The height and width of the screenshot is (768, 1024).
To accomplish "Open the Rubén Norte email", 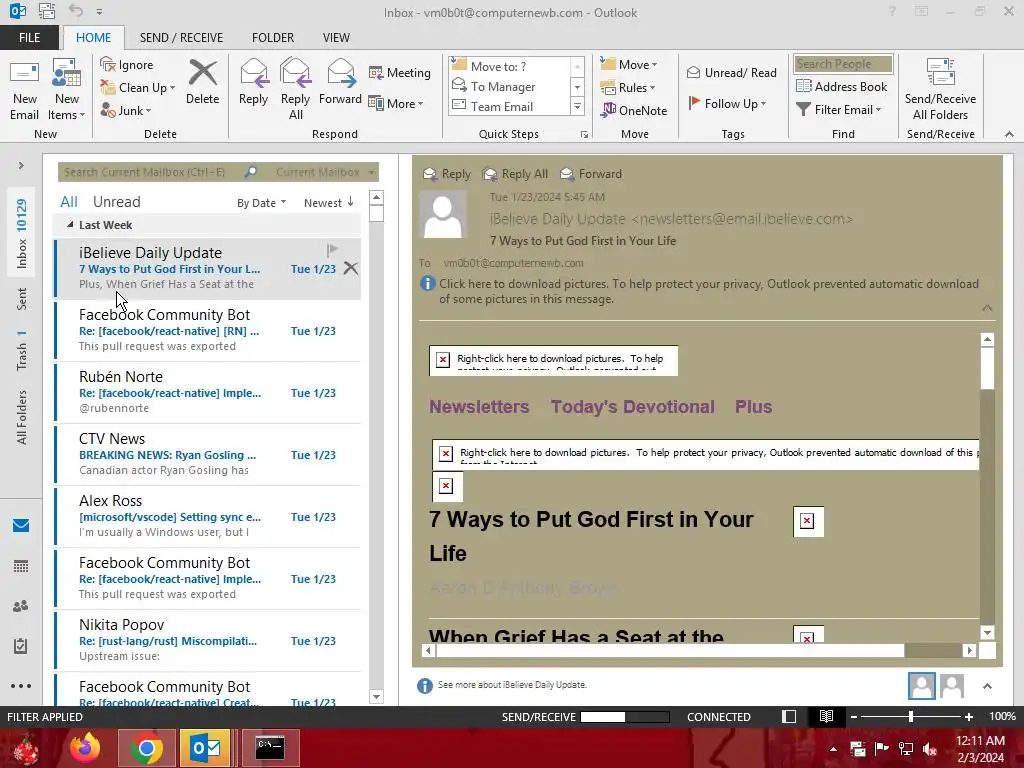I will [208, 392].
